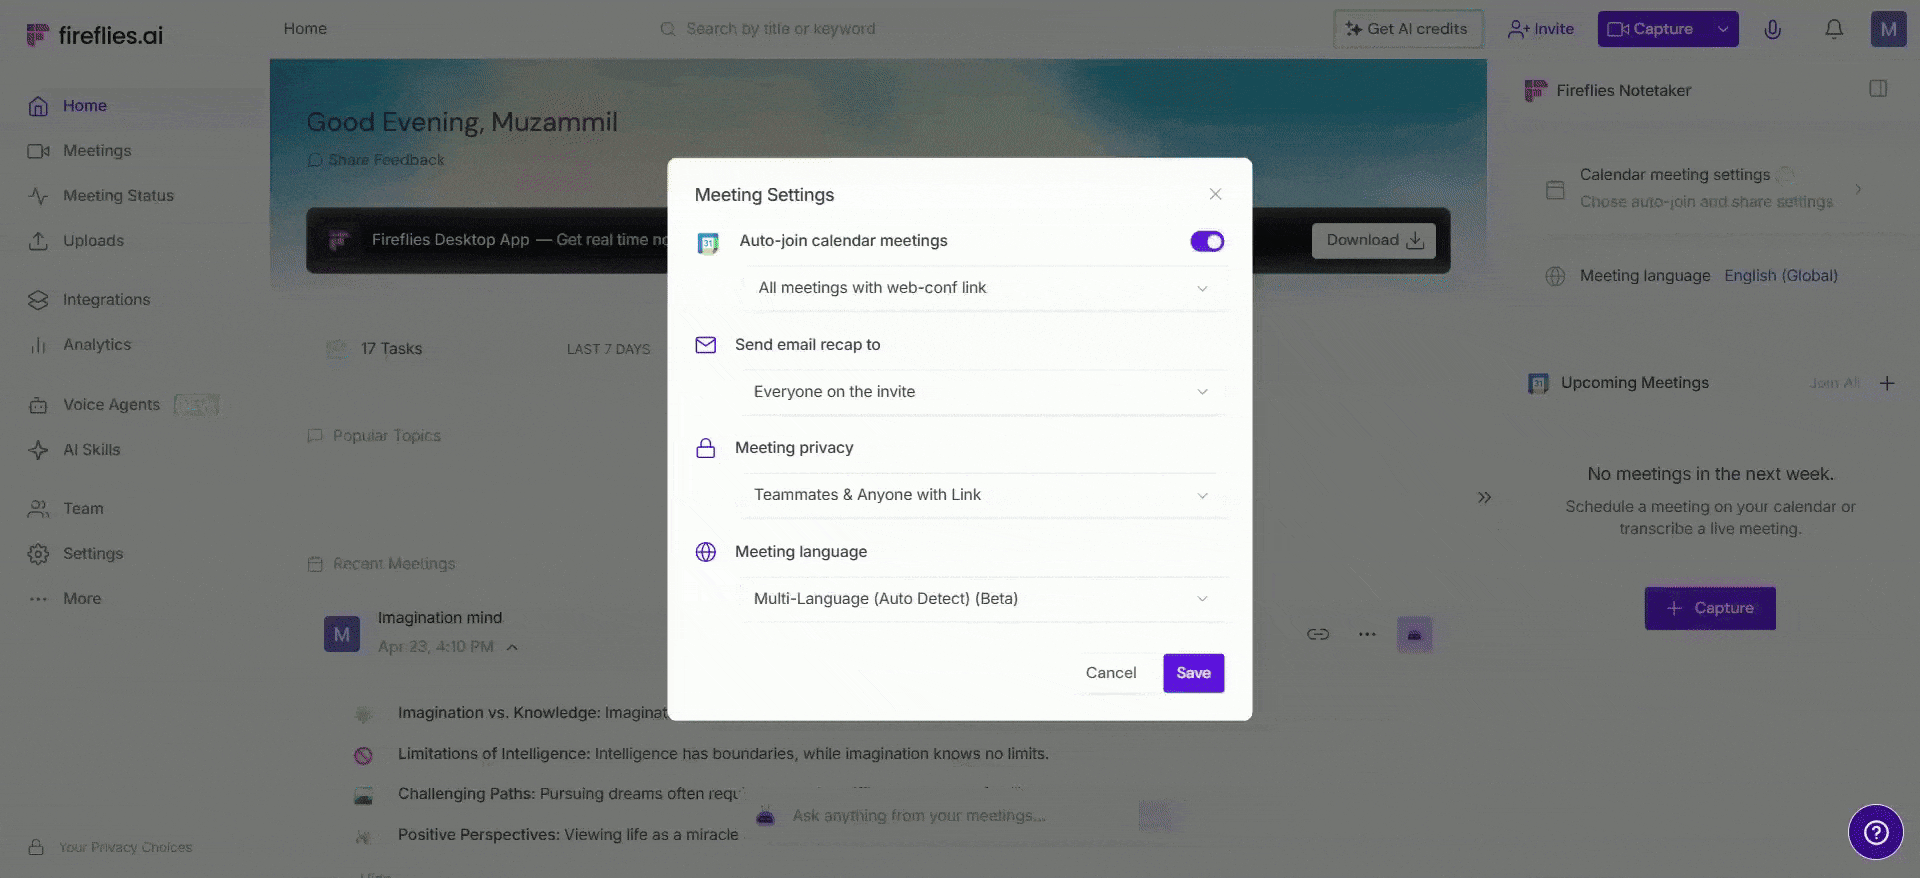Click the Recent Meetings heading
This screenshot has height=878, width=1920.
pos(394,564)
